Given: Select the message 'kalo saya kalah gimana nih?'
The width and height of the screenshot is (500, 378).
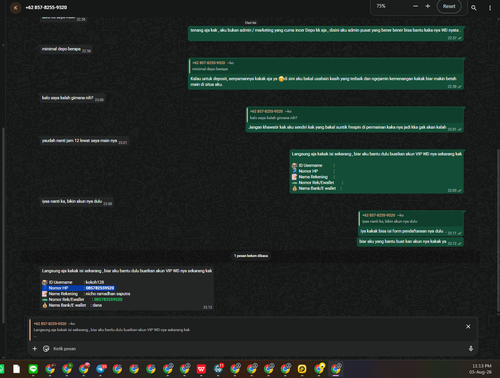Looking at the screenshot, I should click(72, 98).
